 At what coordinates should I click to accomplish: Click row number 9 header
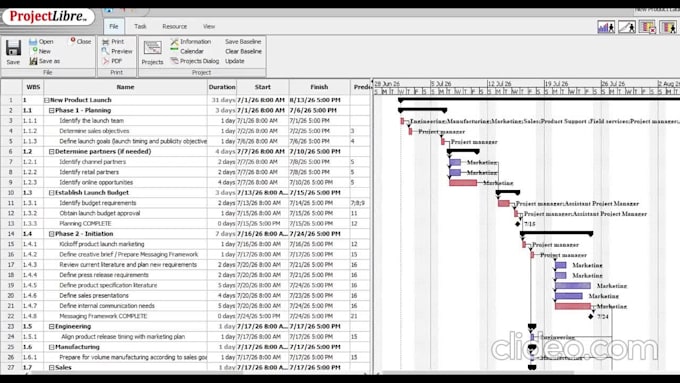click(11, 183)
